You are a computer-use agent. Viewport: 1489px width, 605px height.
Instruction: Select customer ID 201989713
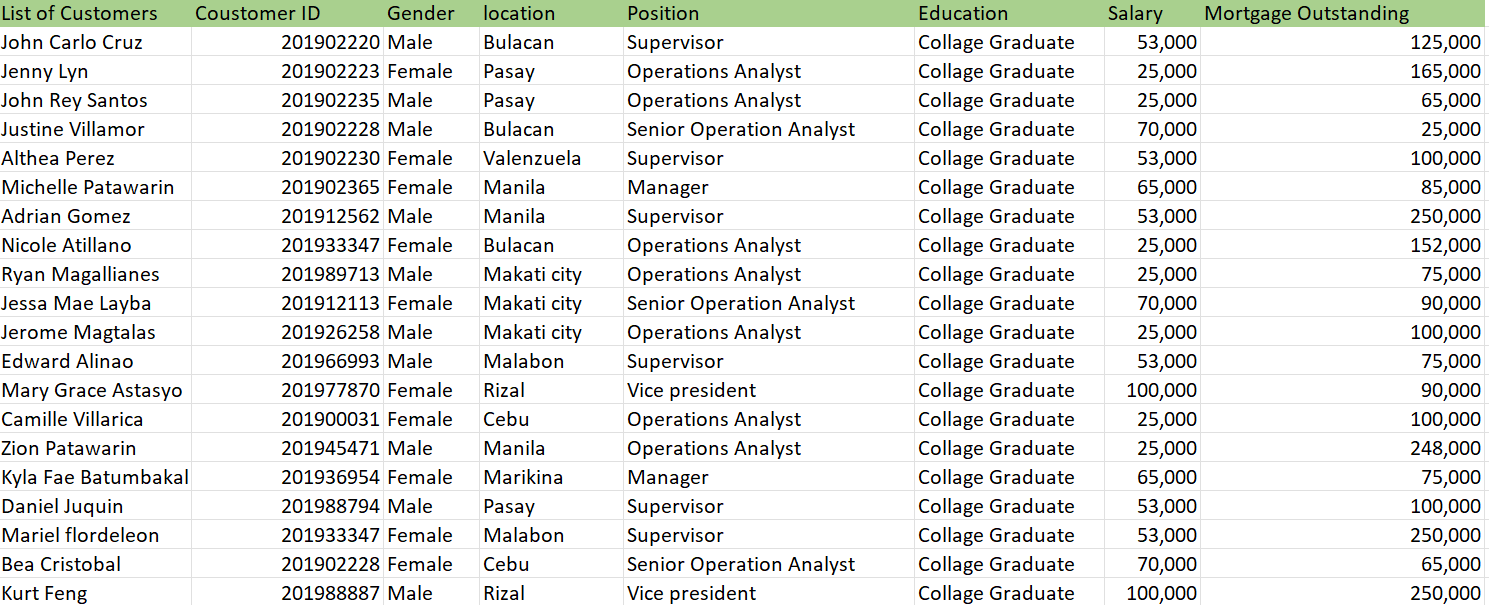pyautogui.click(x=287, y=274)
